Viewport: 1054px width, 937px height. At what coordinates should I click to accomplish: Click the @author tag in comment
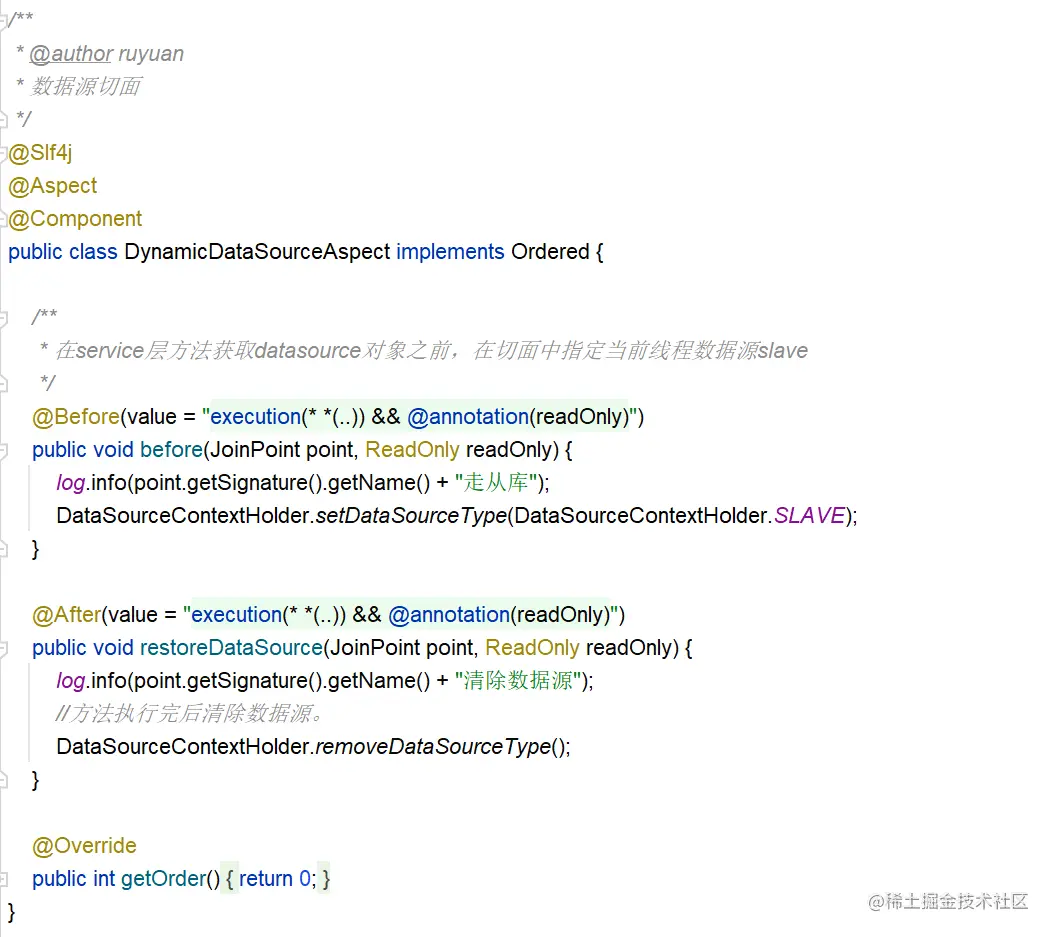coord(71,54)
